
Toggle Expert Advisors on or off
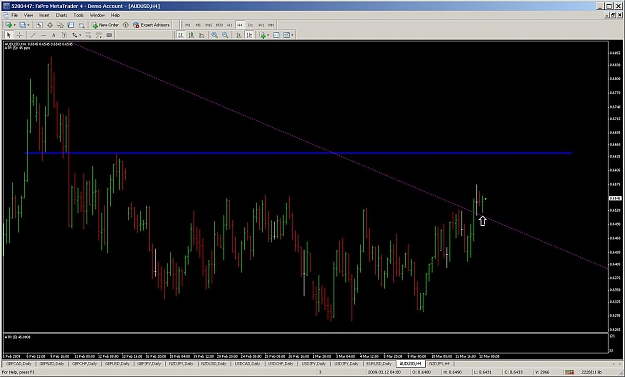pos(151,25)
